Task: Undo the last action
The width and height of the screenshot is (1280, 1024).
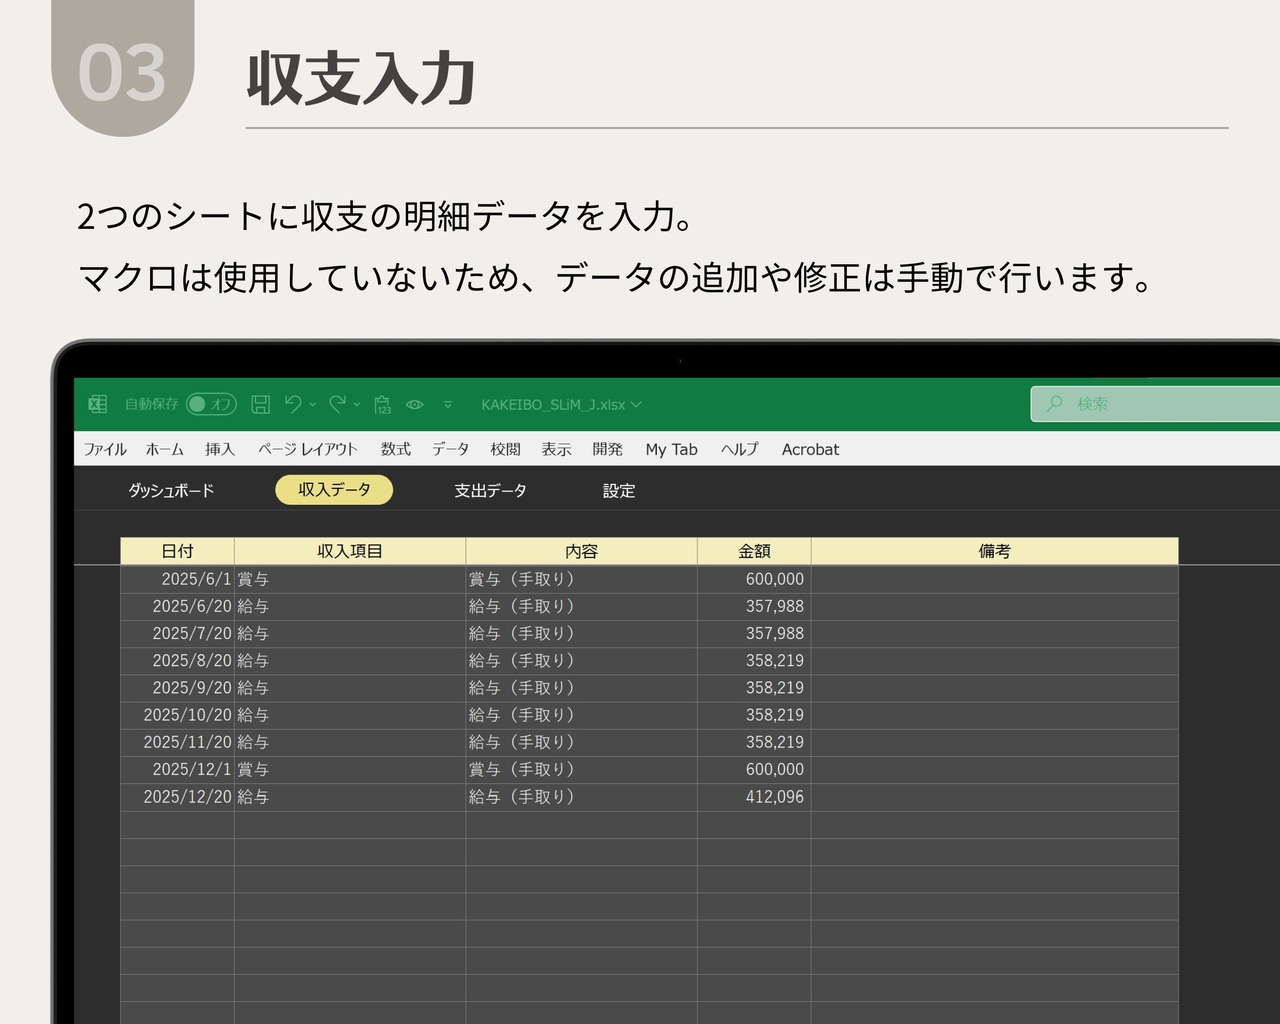Action: tap(292, 404)
